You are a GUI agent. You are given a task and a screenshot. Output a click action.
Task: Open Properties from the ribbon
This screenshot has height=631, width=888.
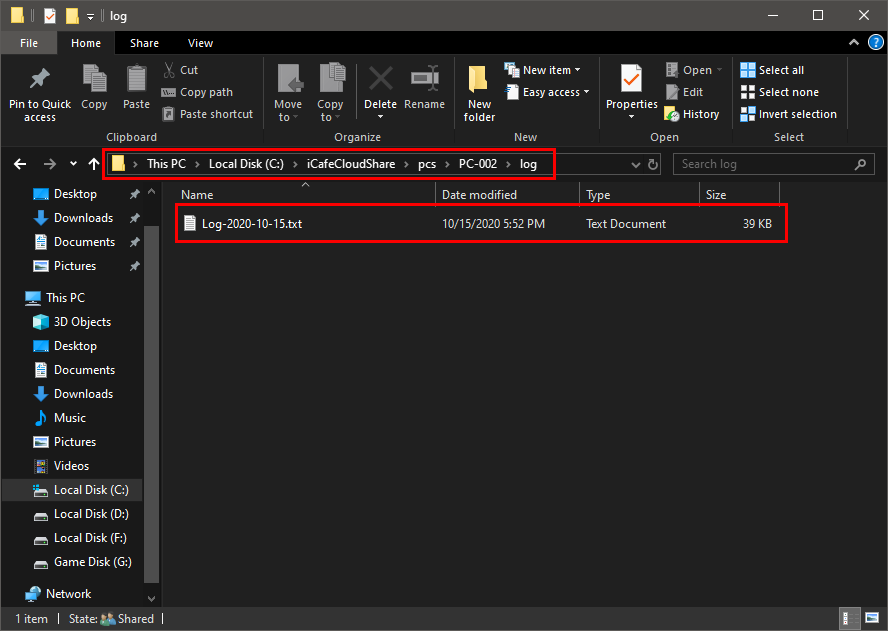point(631,80)
